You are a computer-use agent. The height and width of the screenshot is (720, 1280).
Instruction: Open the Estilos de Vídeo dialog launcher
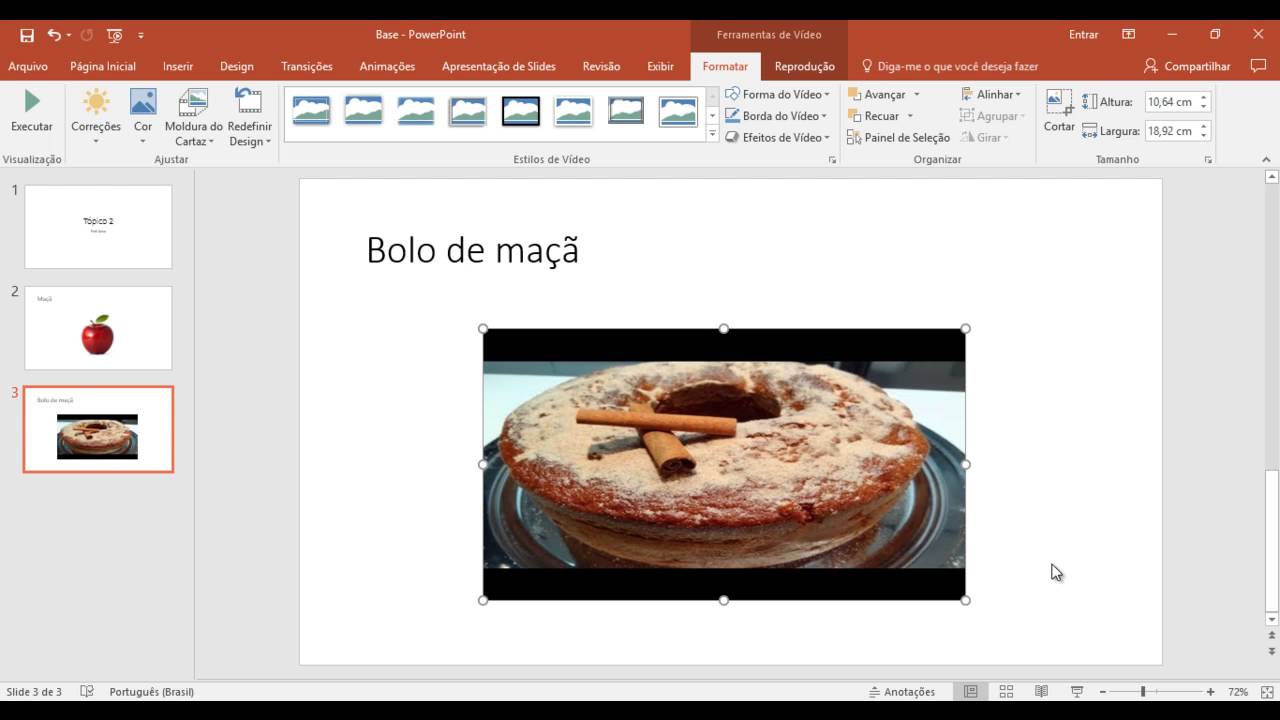tap(832, 160)
